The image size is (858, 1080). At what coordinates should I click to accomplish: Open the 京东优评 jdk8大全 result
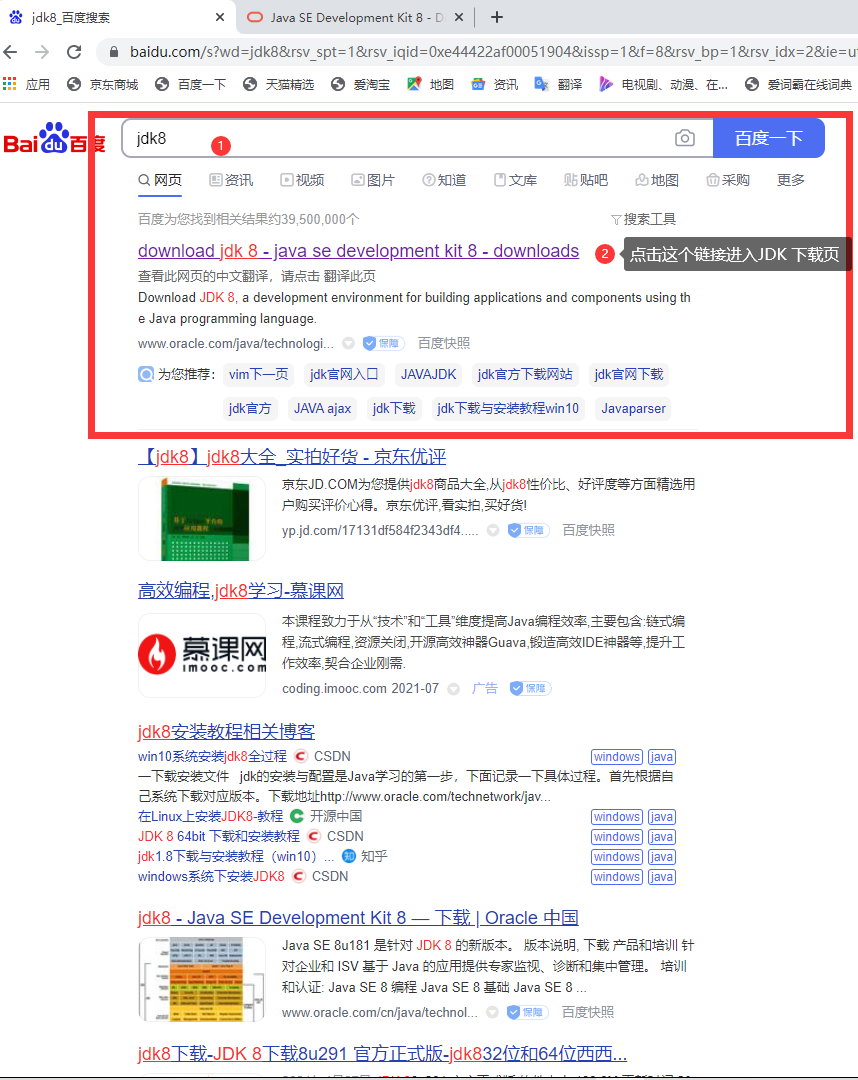pos(292,457)
